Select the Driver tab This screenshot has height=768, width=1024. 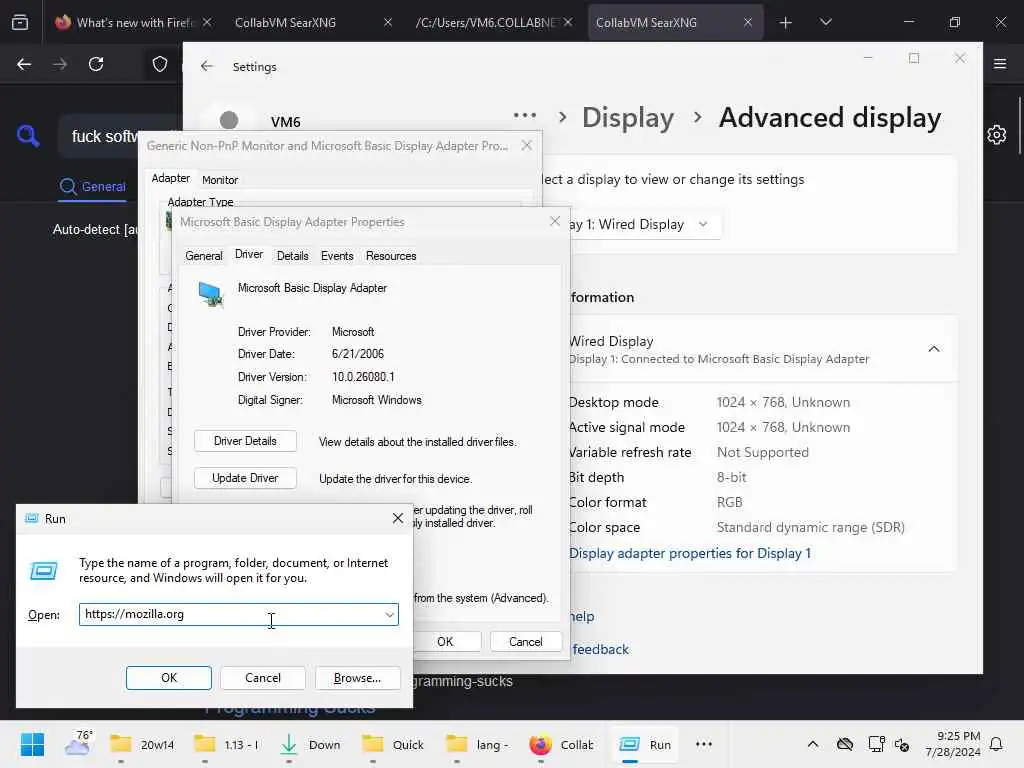[x=249, y=255]
